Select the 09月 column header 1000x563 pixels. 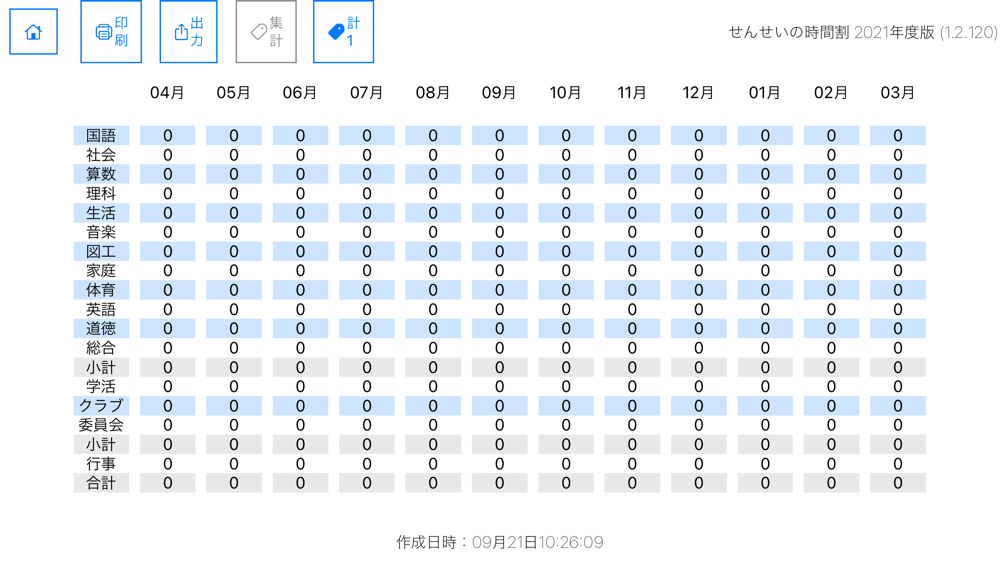pos(499,93)
